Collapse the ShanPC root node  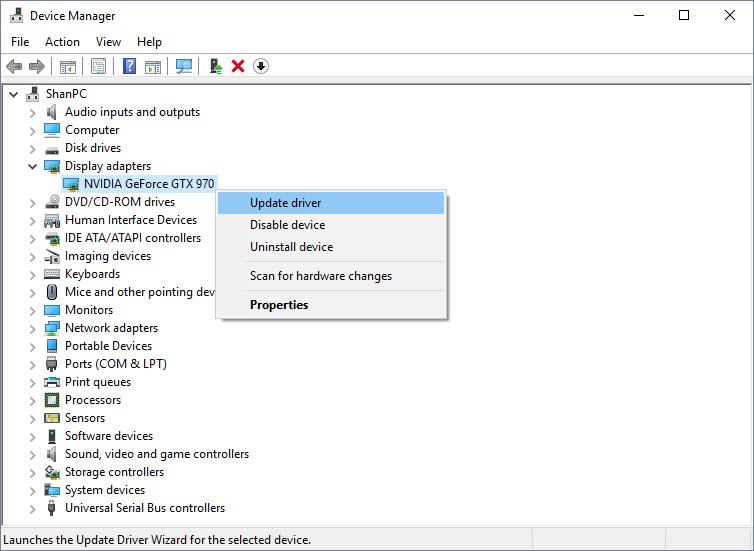[x=14, y=94]
